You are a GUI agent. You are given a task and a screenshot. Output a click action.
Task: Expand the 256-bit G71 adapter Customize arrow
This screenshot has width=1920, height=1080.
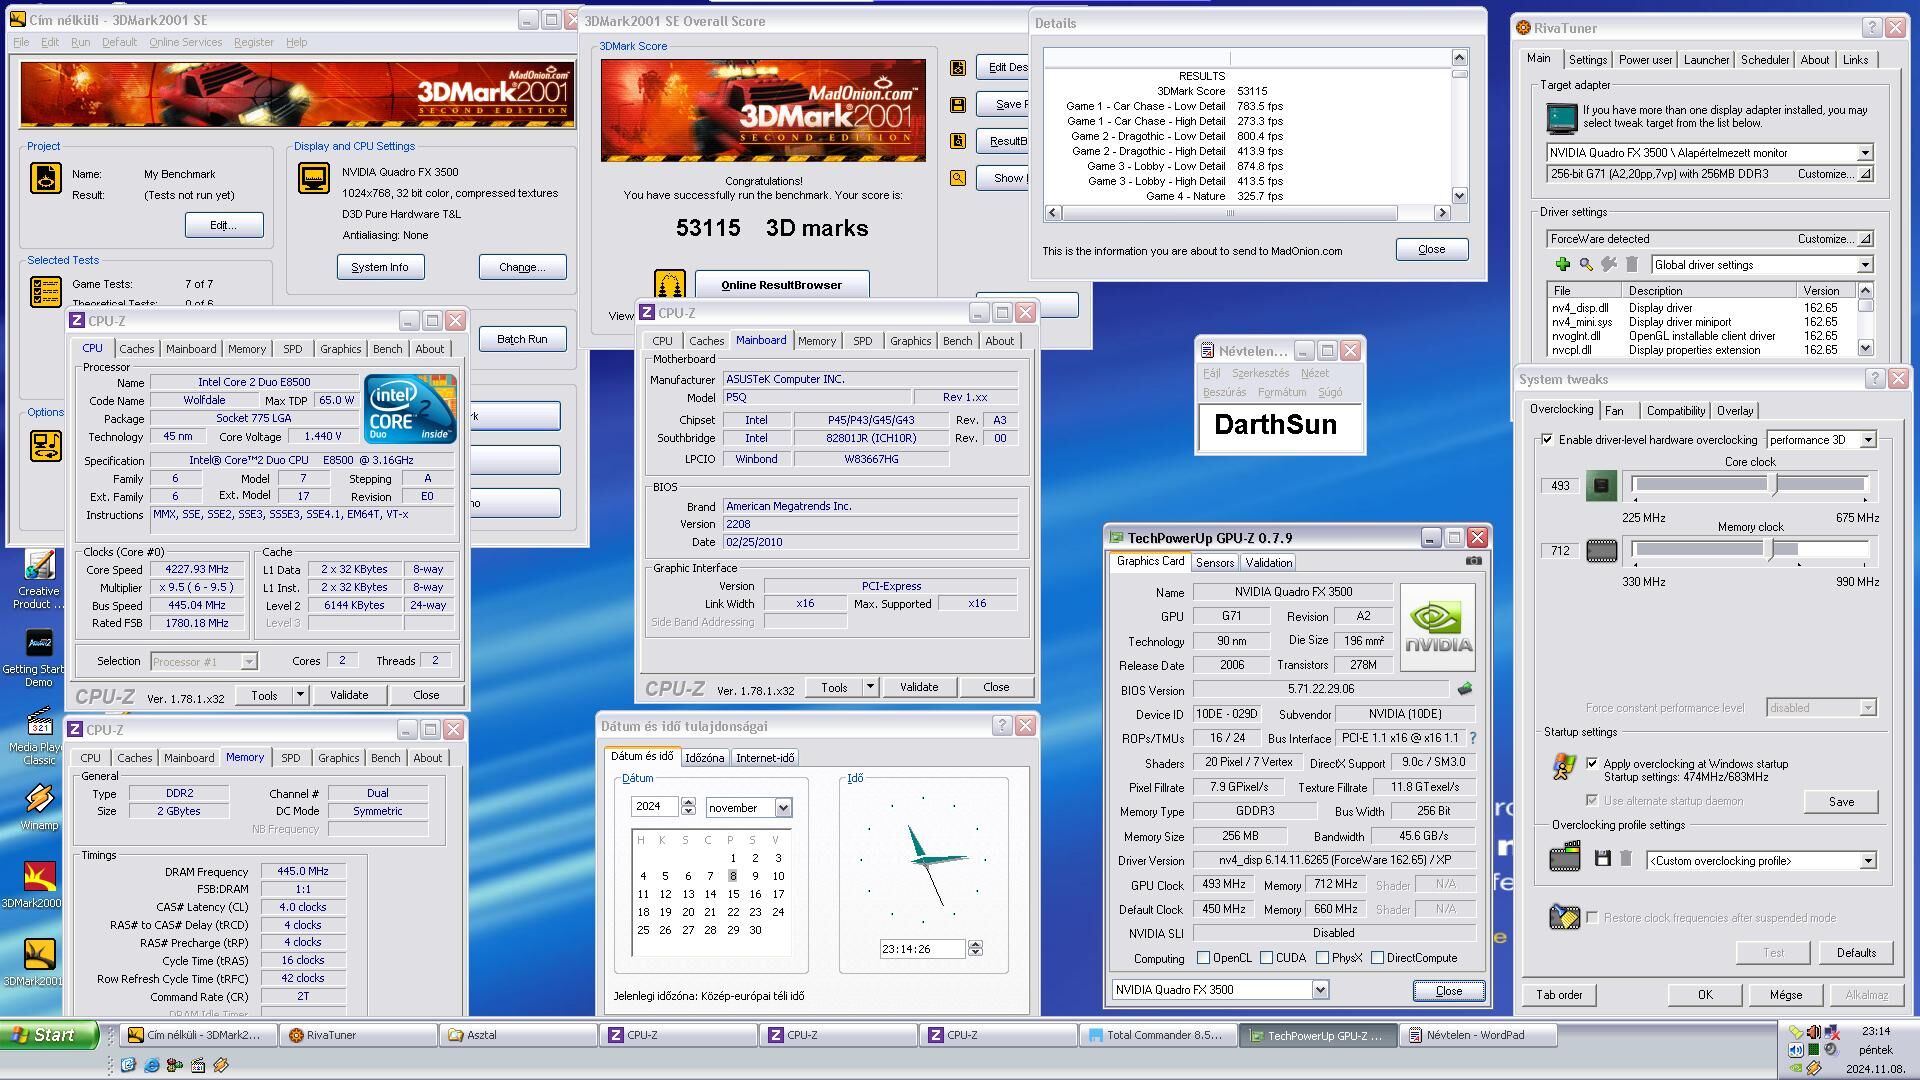tap(1865, 174)
